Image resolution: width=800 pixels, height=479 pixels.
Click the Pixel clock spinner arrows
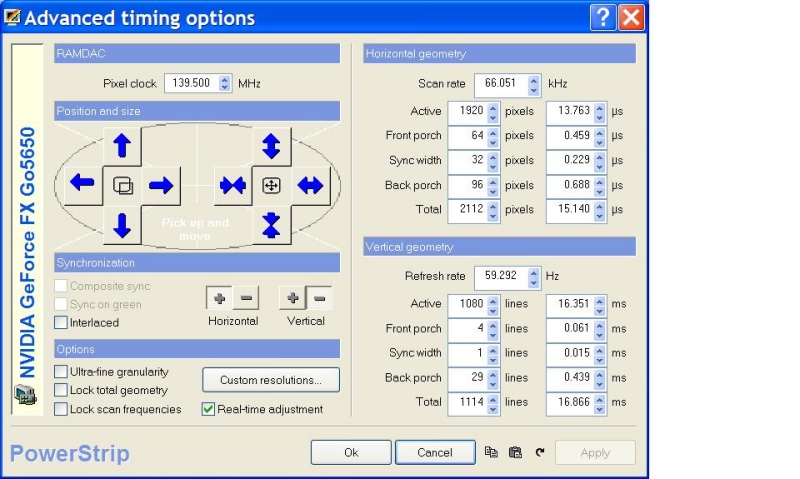pyautogui.click(x=224, y=83)
